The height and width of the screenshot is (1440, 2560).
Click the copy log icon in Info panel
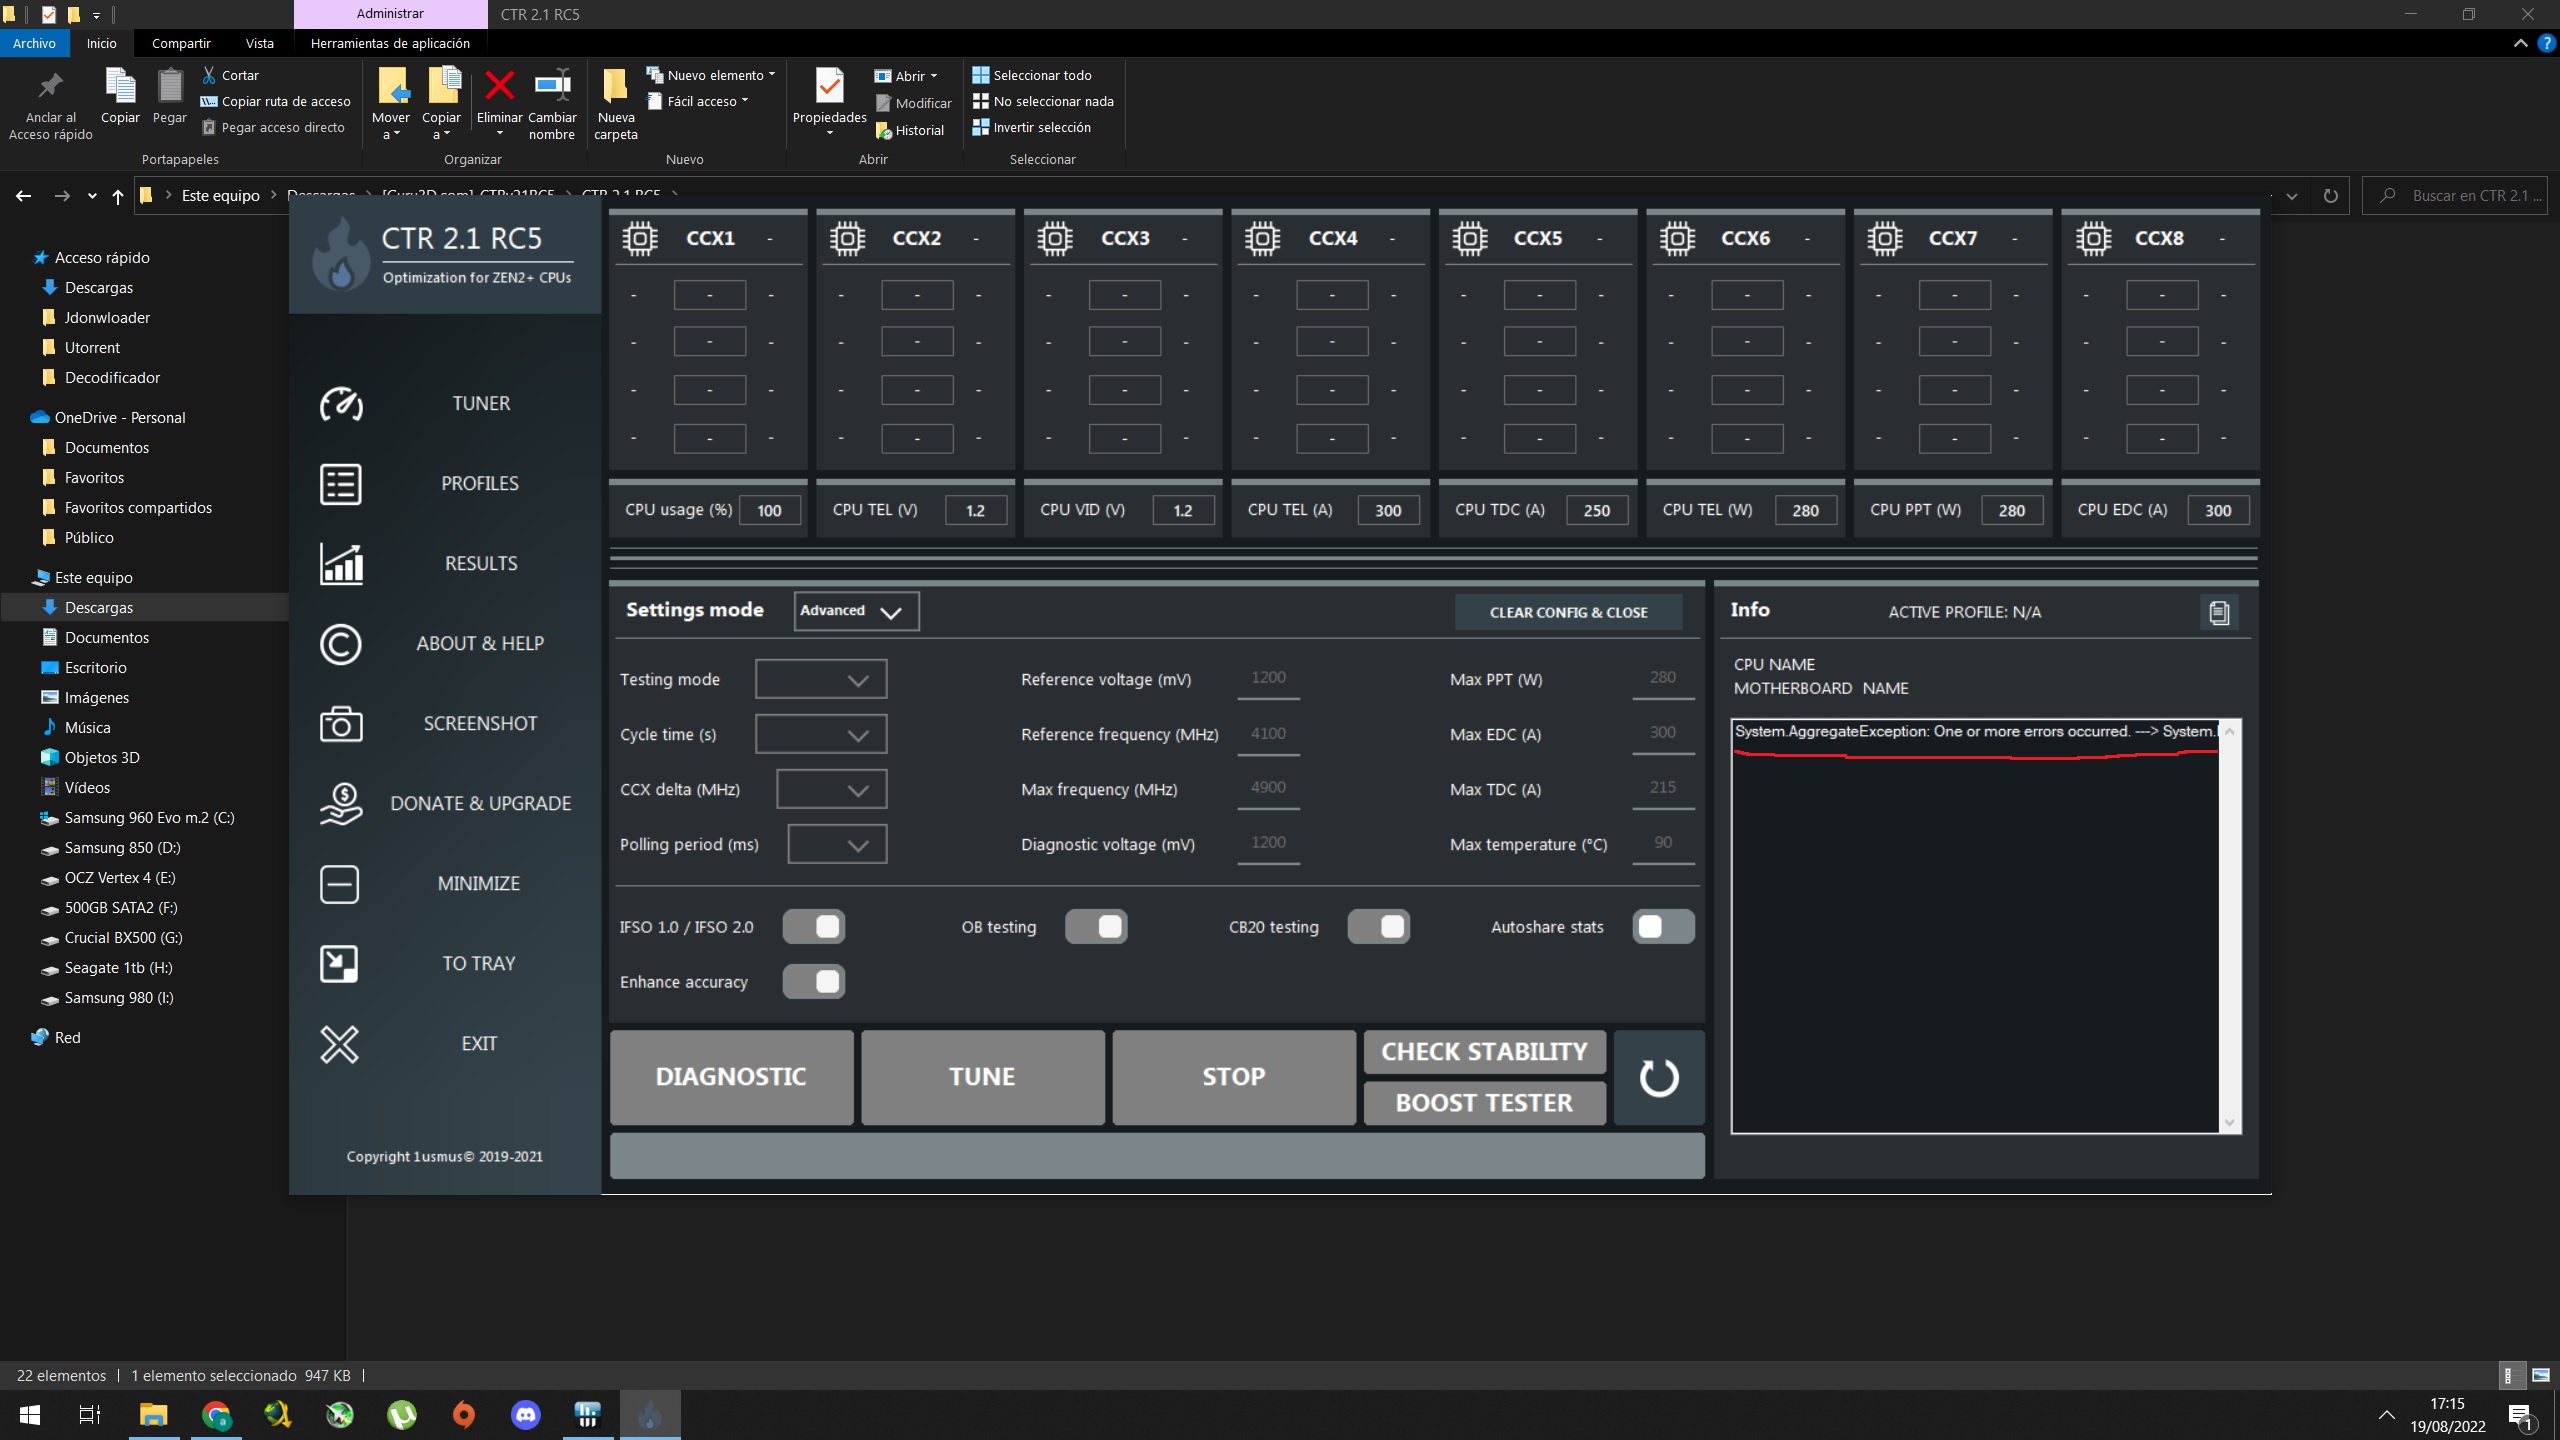coord(2219,612)
